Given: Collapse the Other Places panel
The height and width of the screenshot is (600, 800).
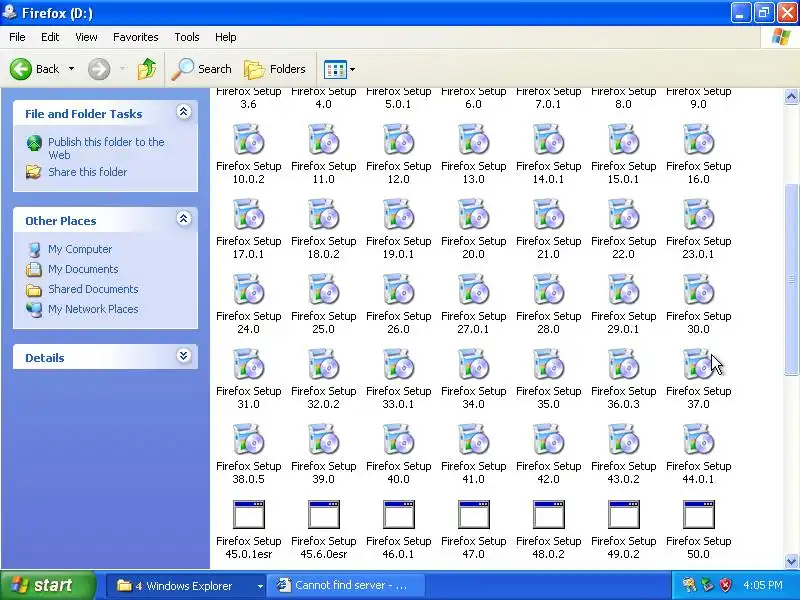Looking at the screenshot, I should tap(183, 219).
